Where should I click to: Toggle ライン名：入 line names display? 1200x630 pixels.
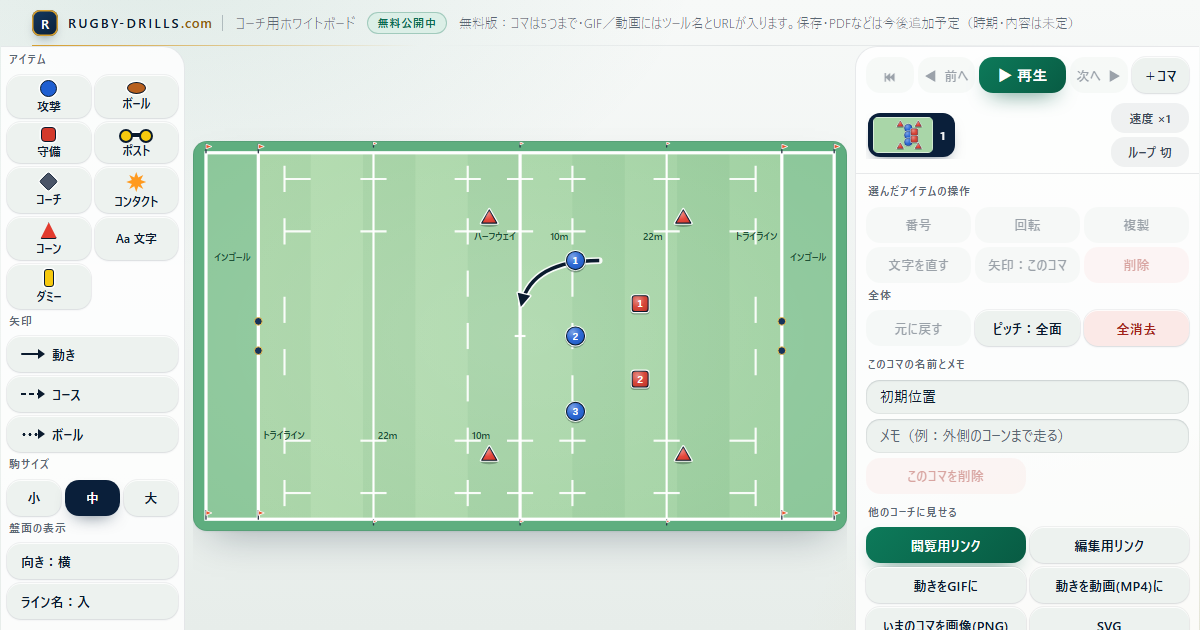point(93,602)
